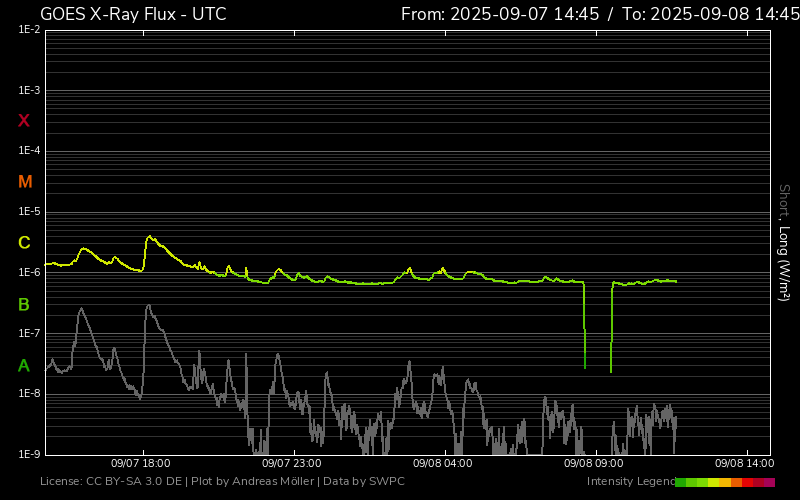Click the 09/08 14:00 time axis label
800x500 pixels.
tap(744, 464)
